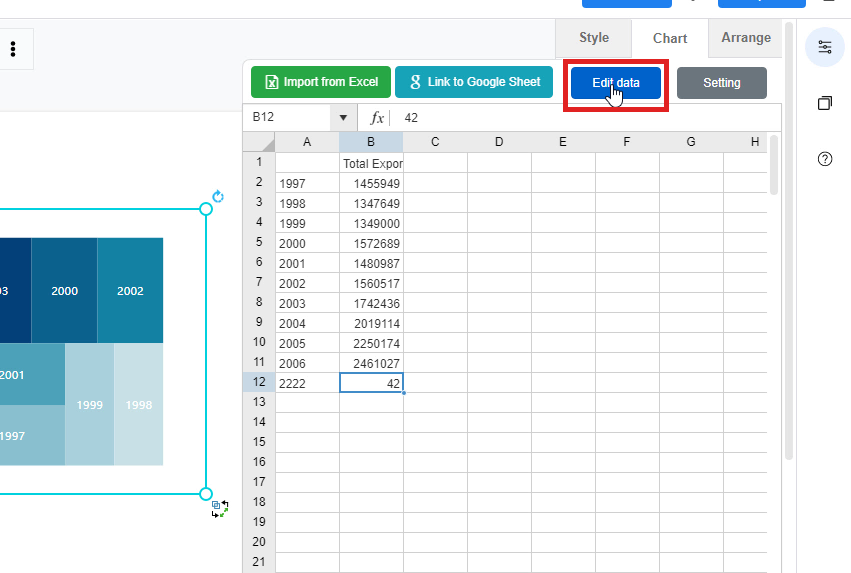Select the light 1998 treemap tile
851x573 pixels.
pyautogui.click(x=138, y=405)
